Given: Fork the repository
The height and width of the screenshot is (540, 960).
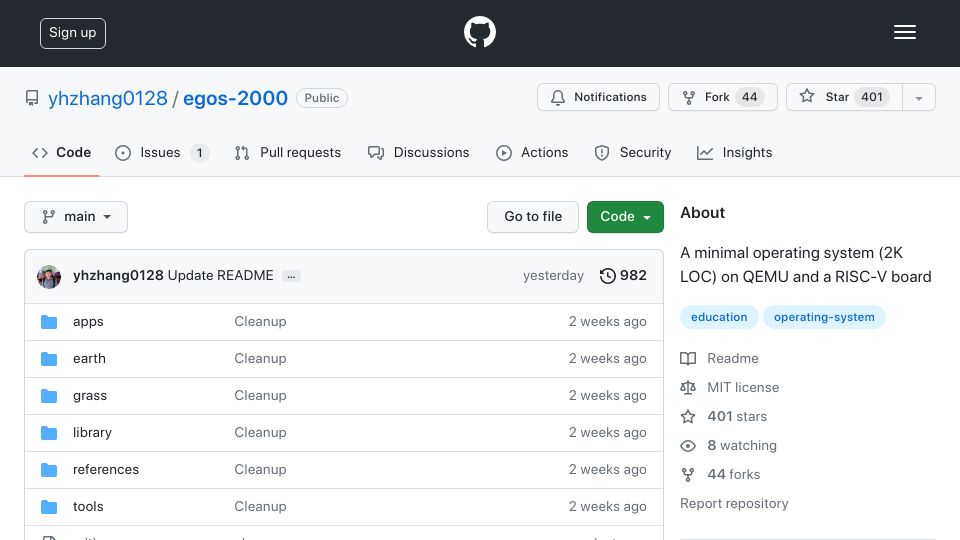Looking at the screenshot, I should click(722, 97).
